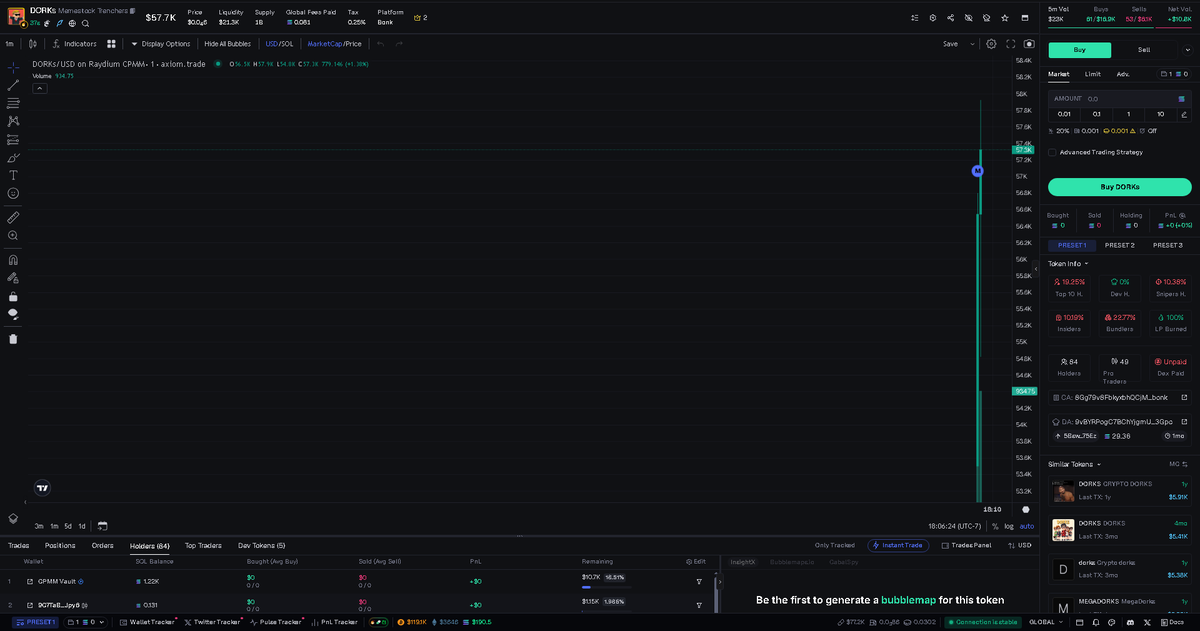Switch to the Trades tab
Screen dimensions: 1200x631
tap(18, 546)
